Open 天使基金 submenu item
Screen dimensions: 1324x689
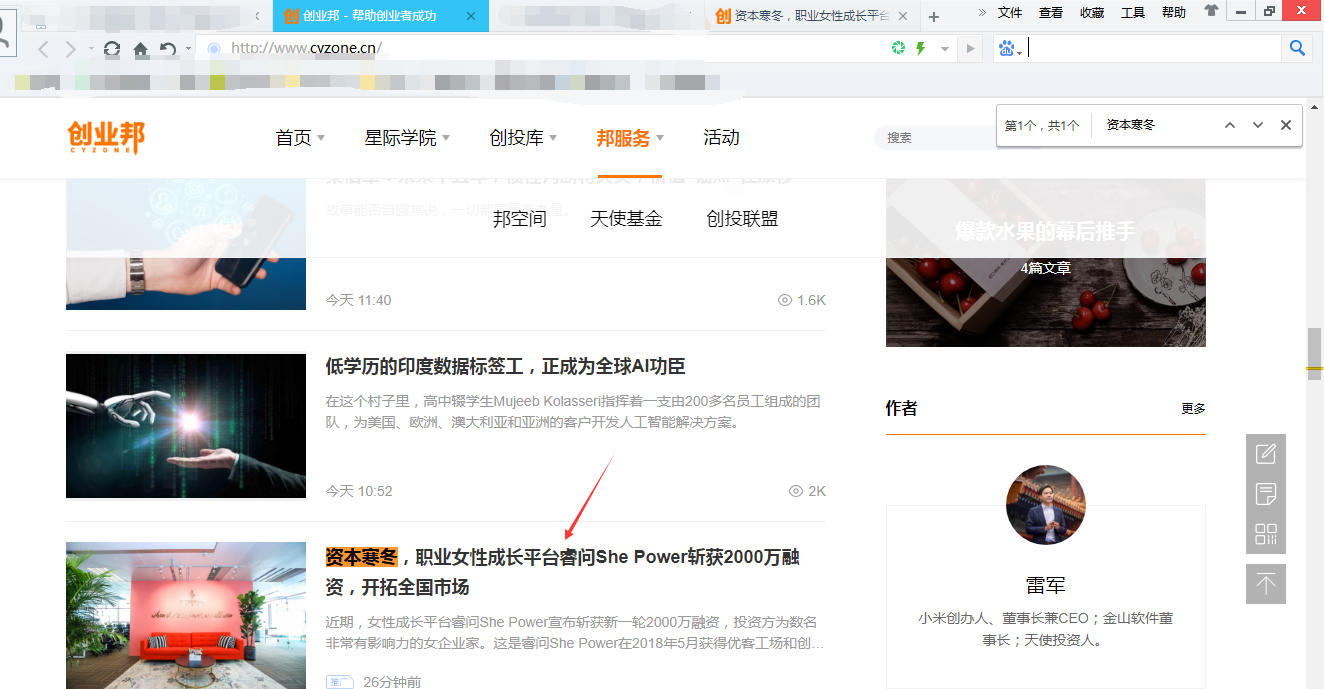coord(626,219)
